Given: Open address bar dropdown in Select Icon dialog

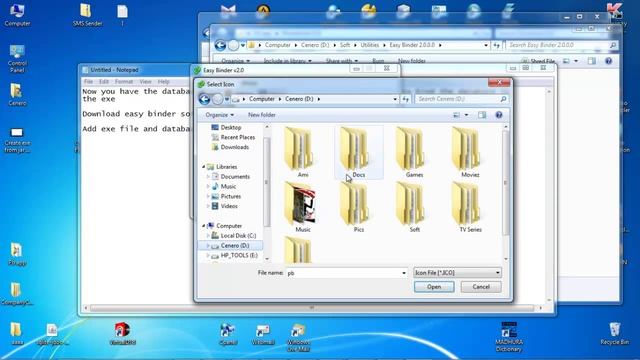Looking at the screenshot, I should tap(395, 99).
